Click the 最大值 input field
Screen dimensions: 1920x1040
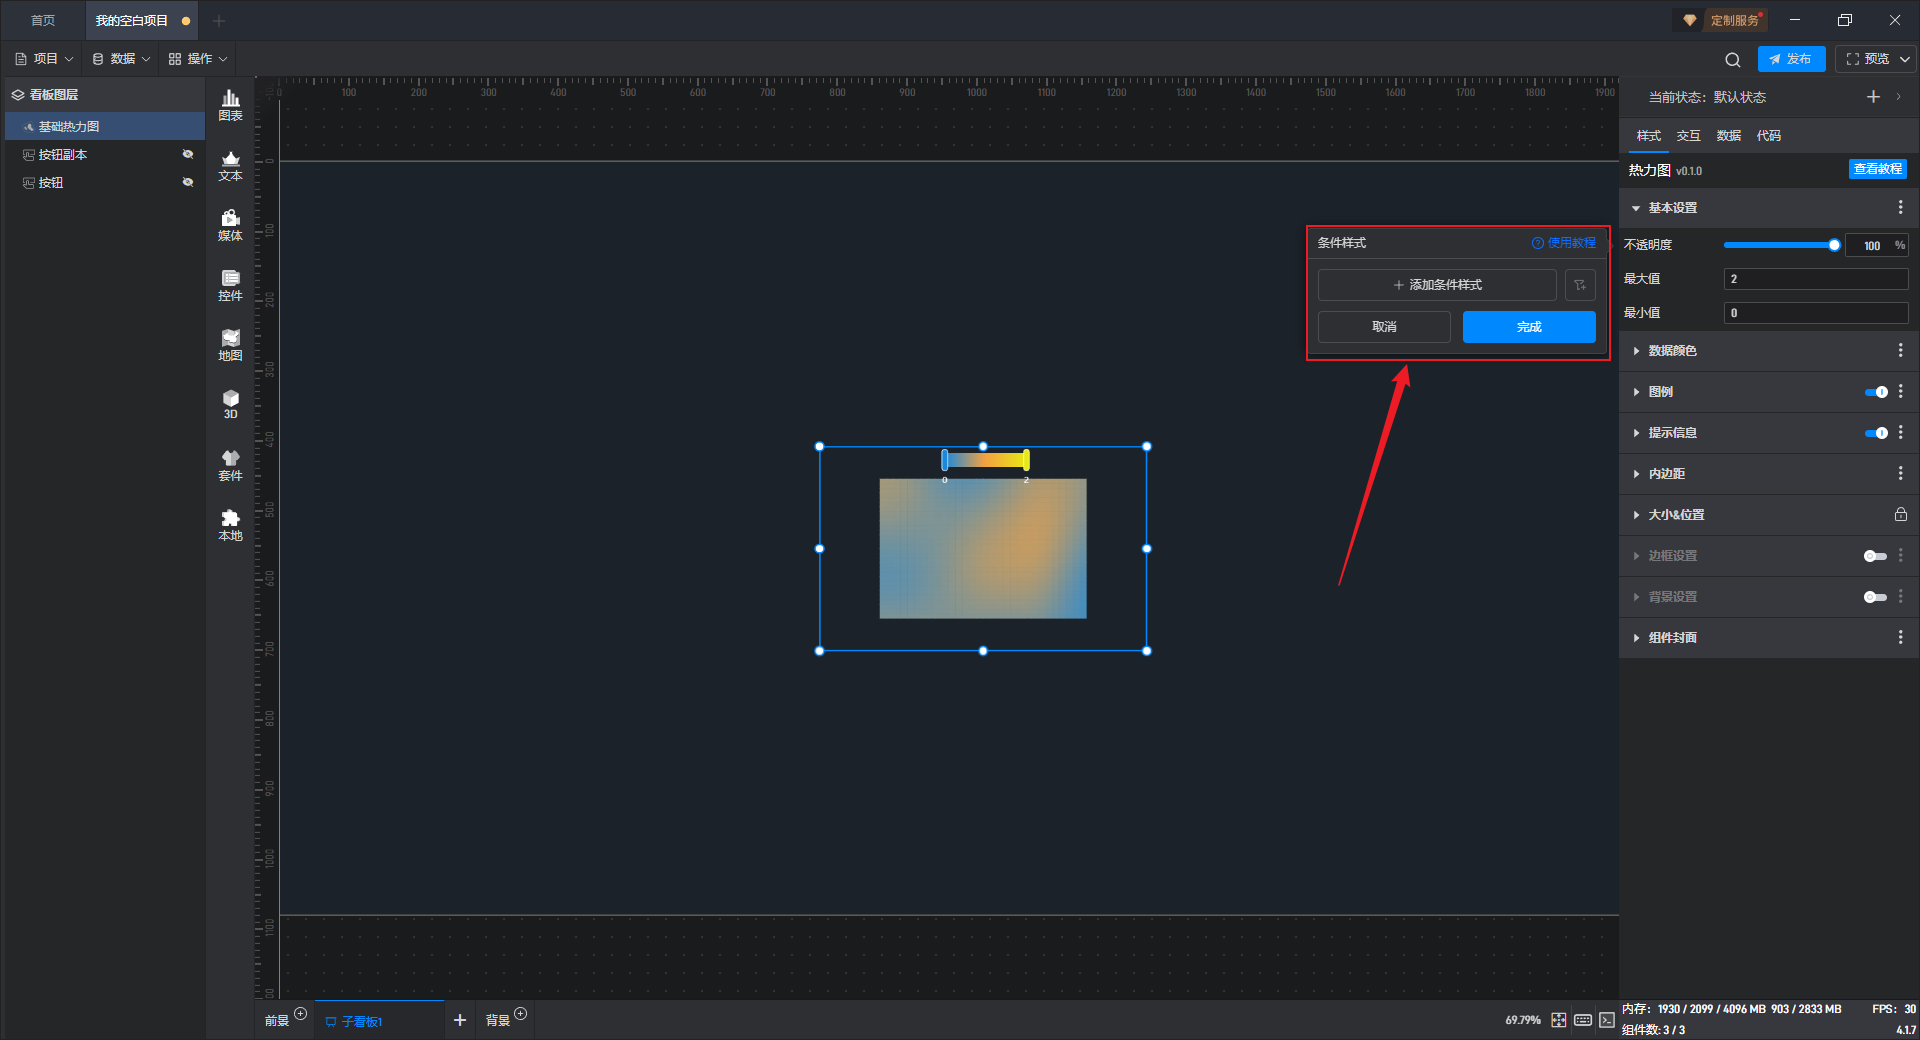point(1816,279)
